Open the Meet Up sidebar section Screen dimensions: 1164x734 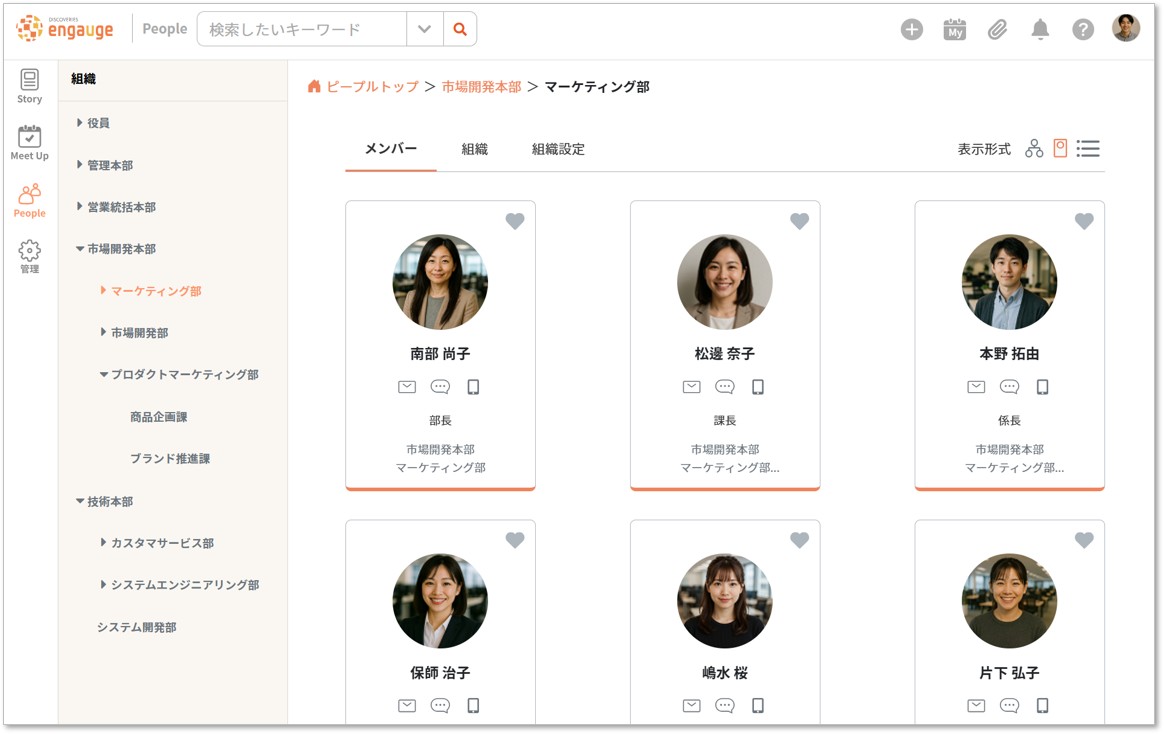pyautogui.click(x=30, y=143)
